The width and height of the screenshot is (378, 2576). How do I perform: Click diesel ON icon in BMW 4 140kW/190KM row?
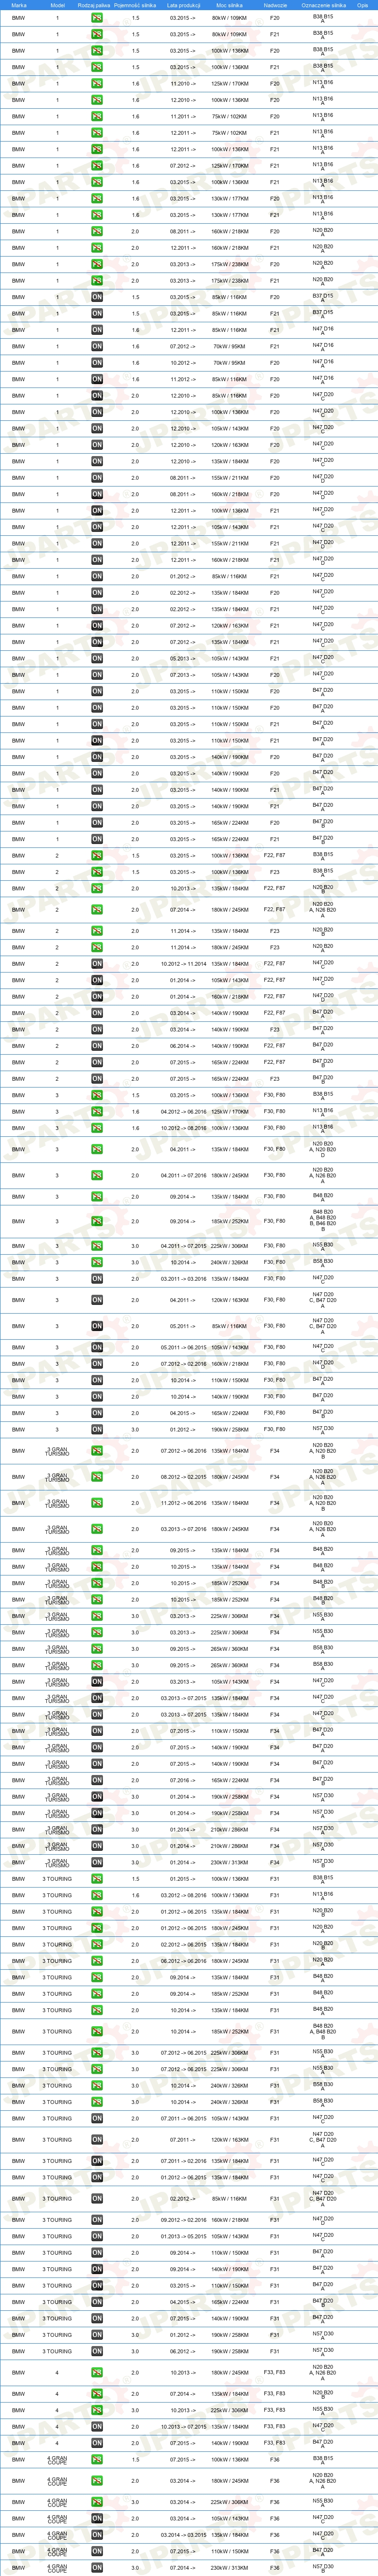(97, 2443)
